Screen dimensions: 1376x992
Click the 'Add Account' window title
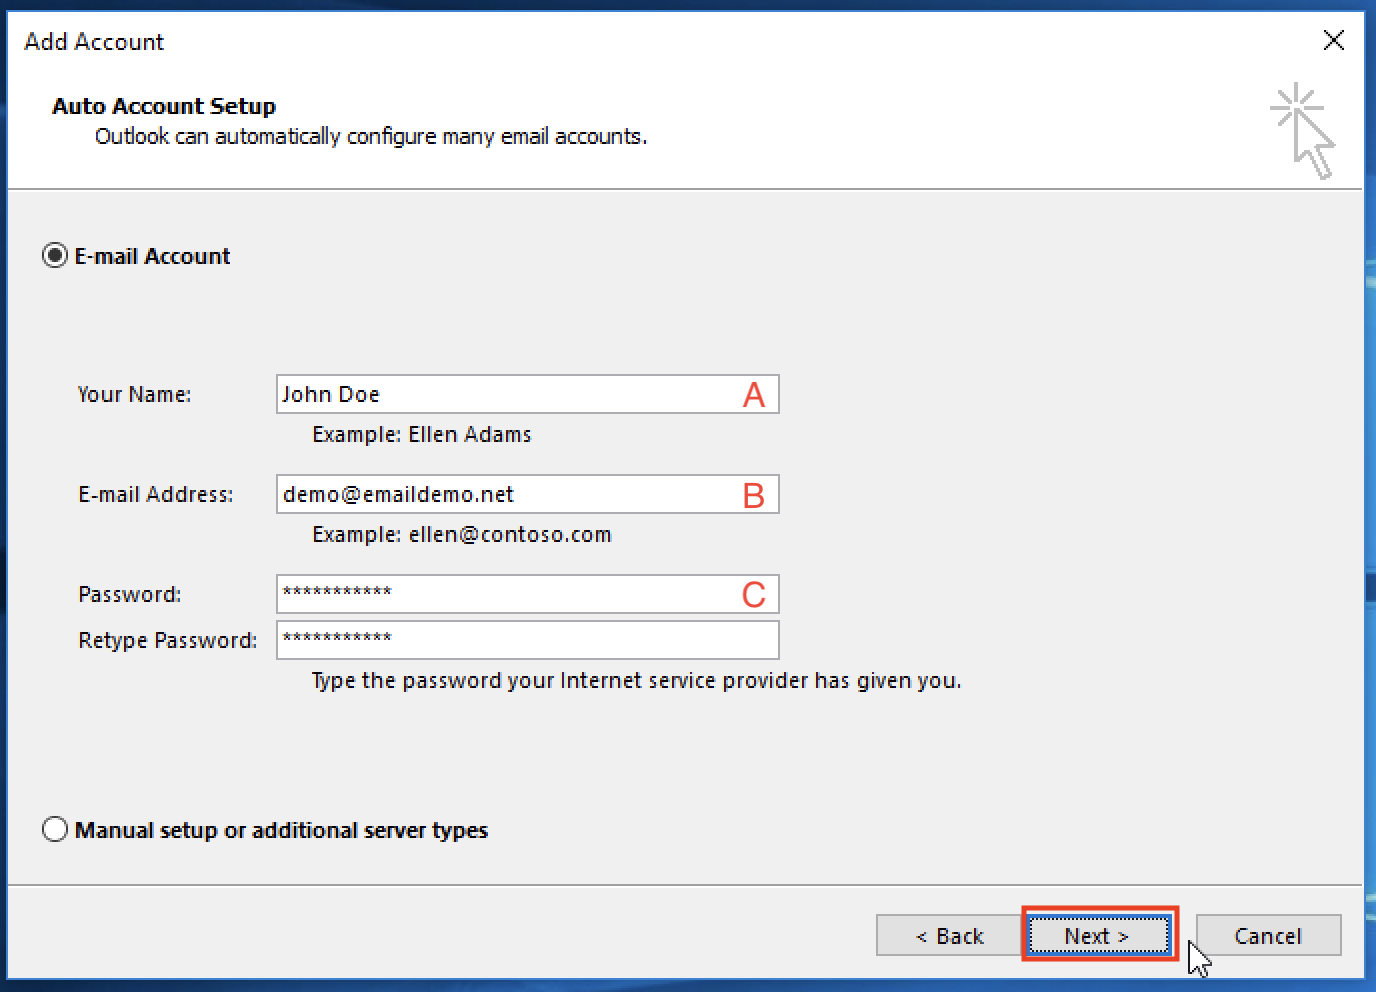click(x=94, y=42)
